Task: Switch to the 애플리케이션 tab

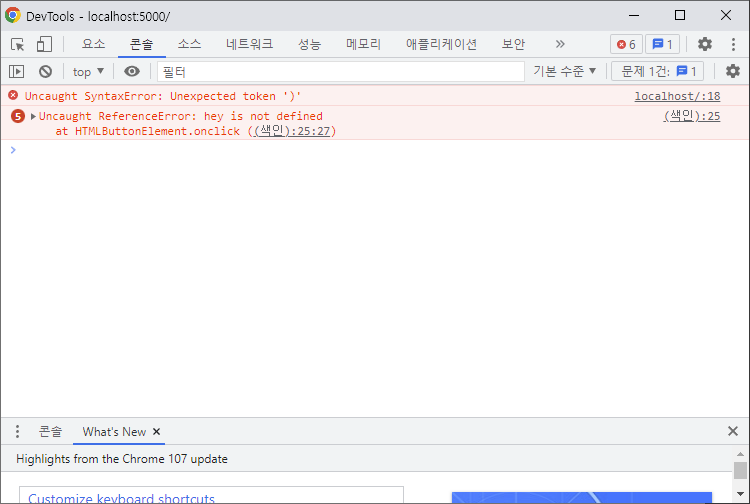Action: click(x=441, y=44)
